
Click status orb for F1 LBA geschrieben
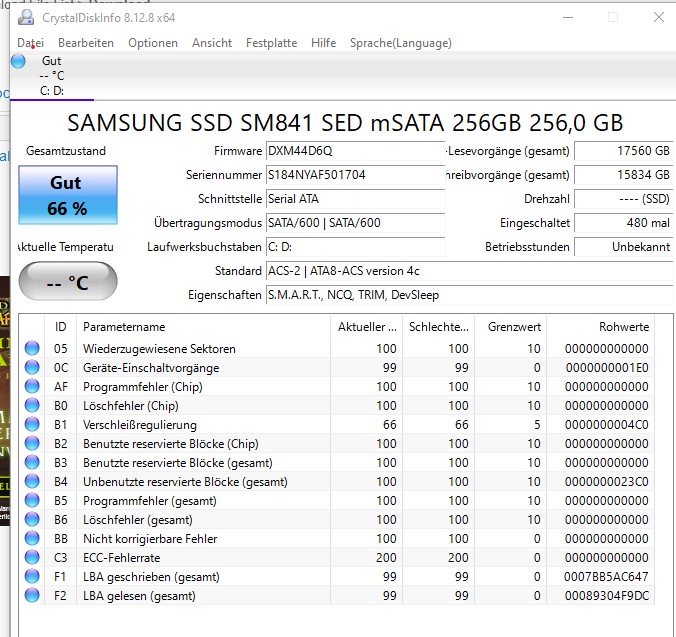coord(32,576)
